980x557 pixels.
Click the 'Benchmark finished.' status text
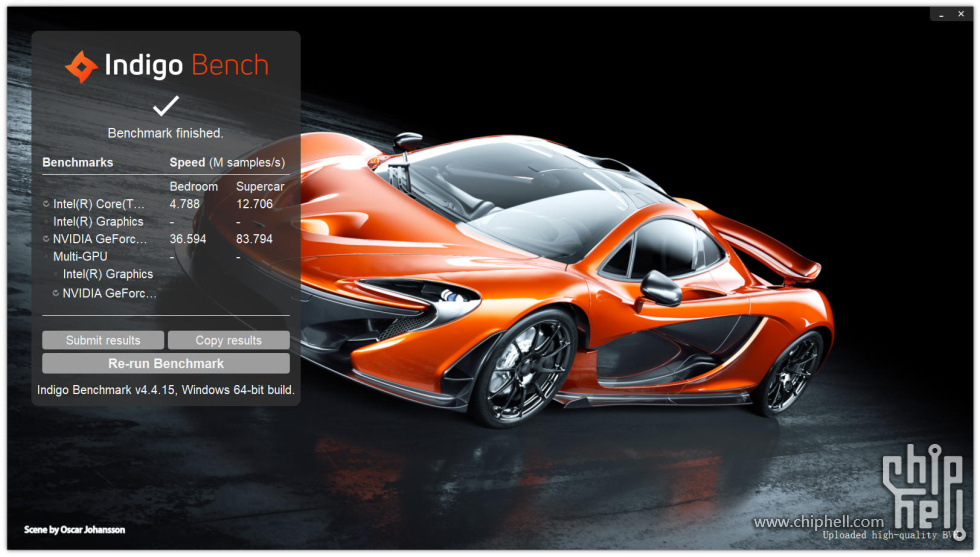[x=166, y=133]
